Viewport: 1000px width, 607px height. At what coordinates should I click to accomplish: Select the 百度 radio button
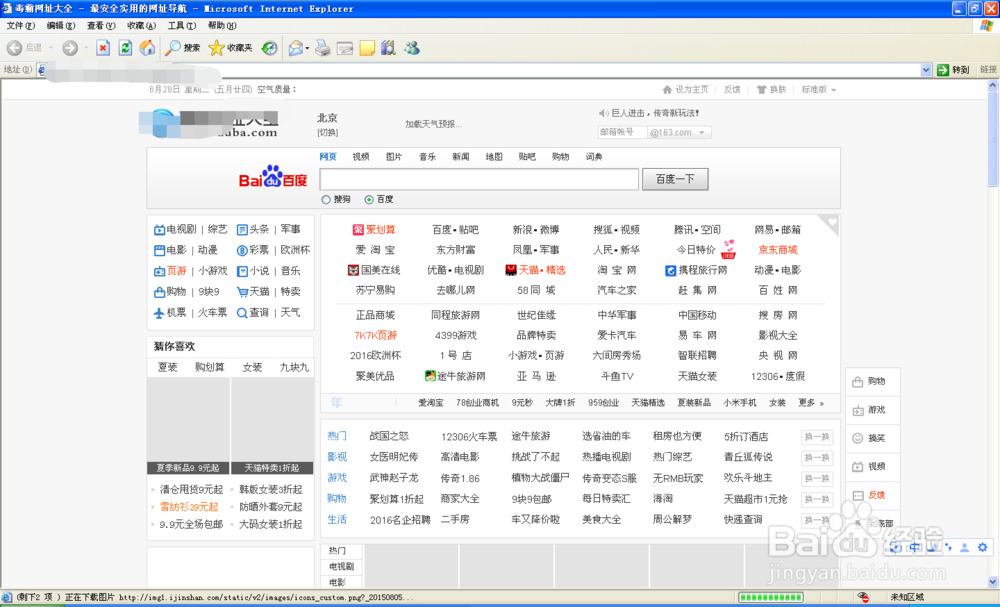(369, 200)
